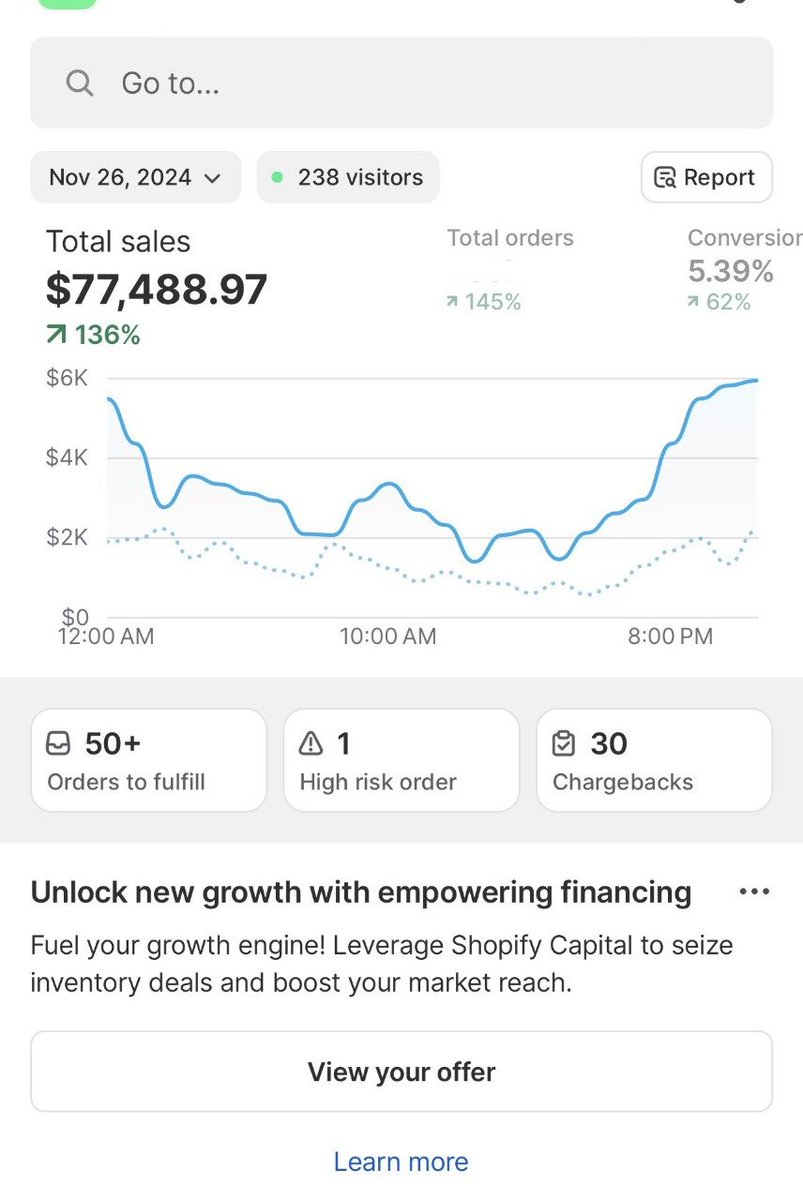Open the Nov 26, 2024 date dropdown
Viewport: 803px width, 1200px height.
pos(135,178)
